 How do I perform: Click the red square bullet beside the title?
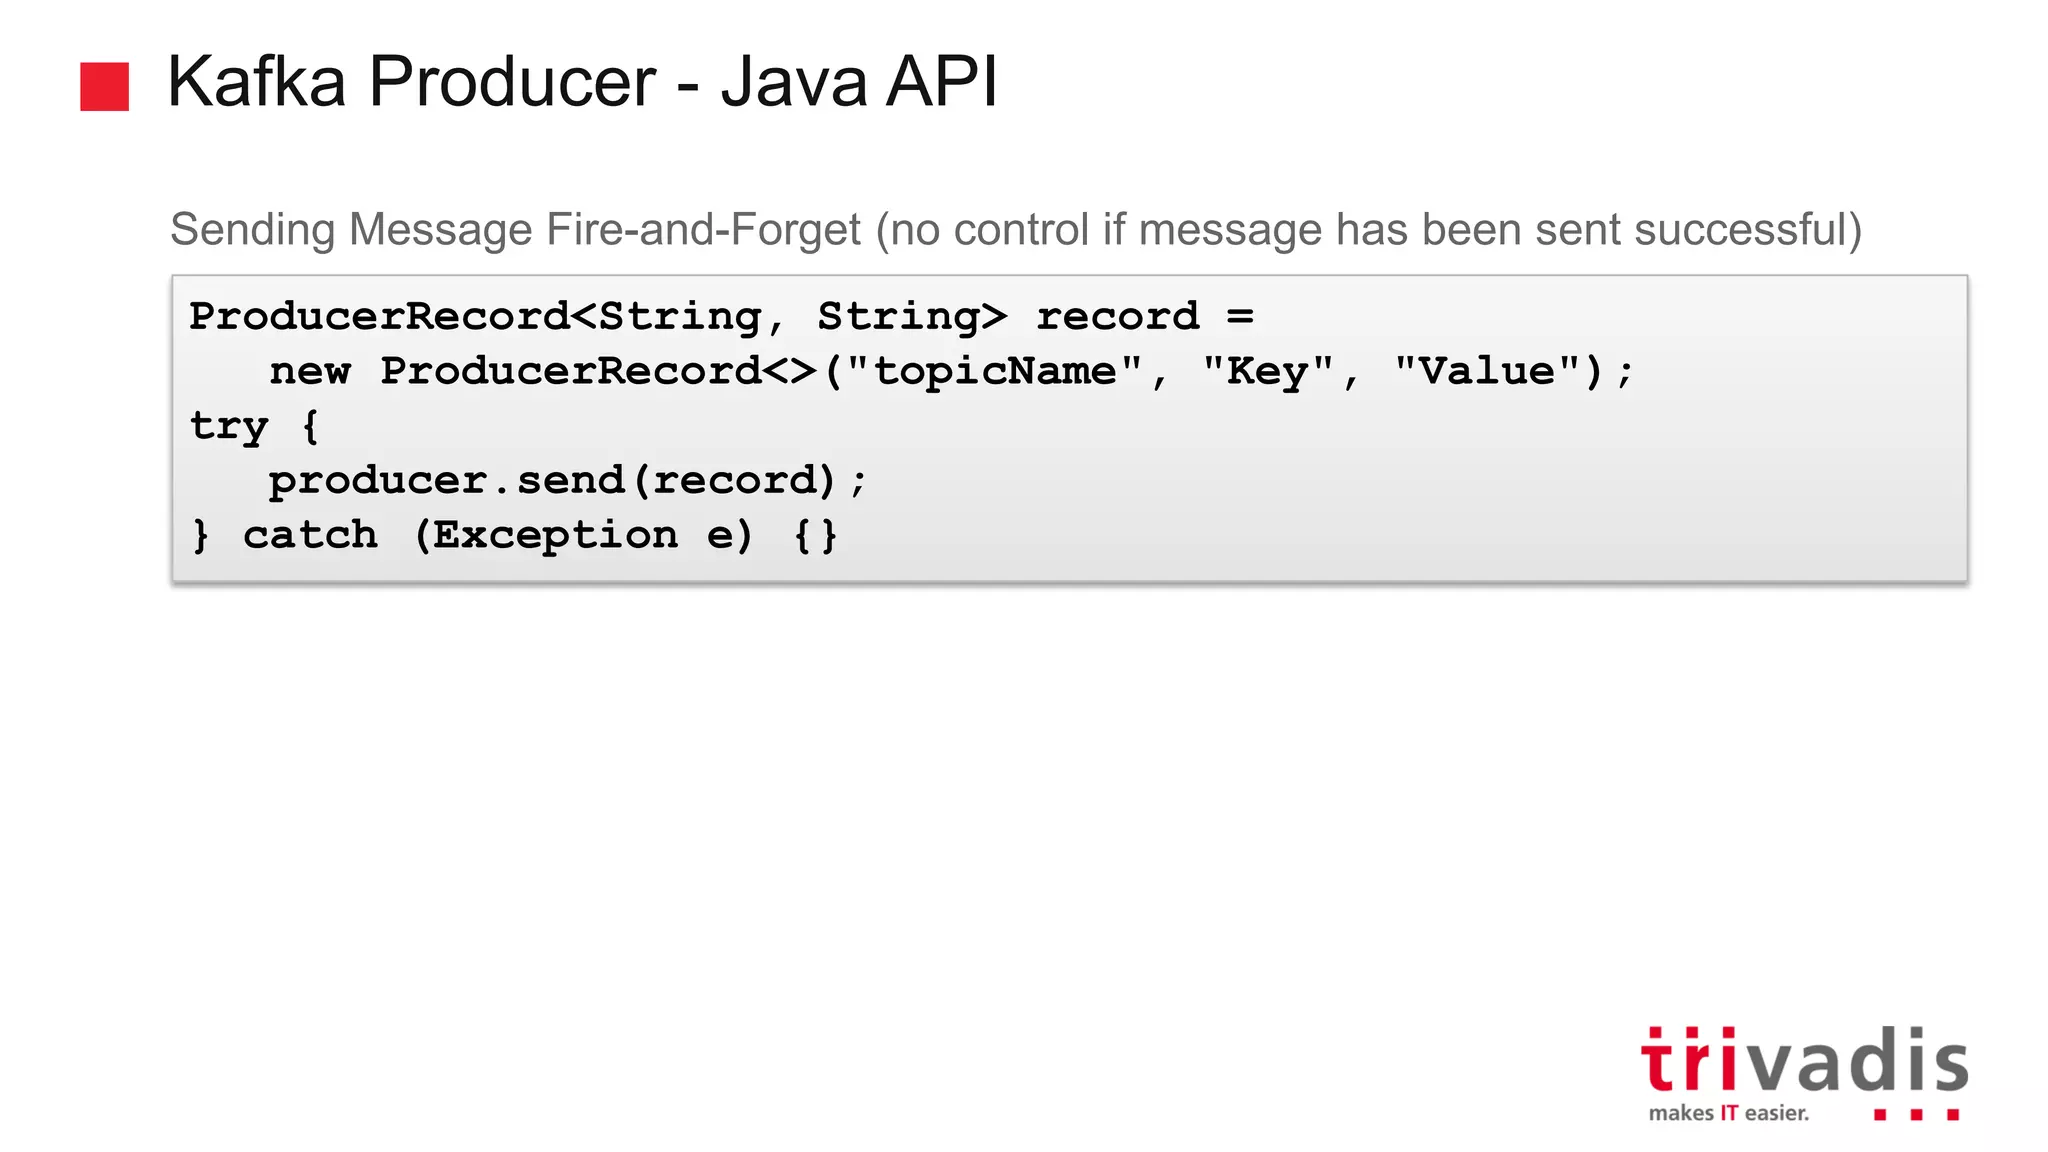(104, 86)
